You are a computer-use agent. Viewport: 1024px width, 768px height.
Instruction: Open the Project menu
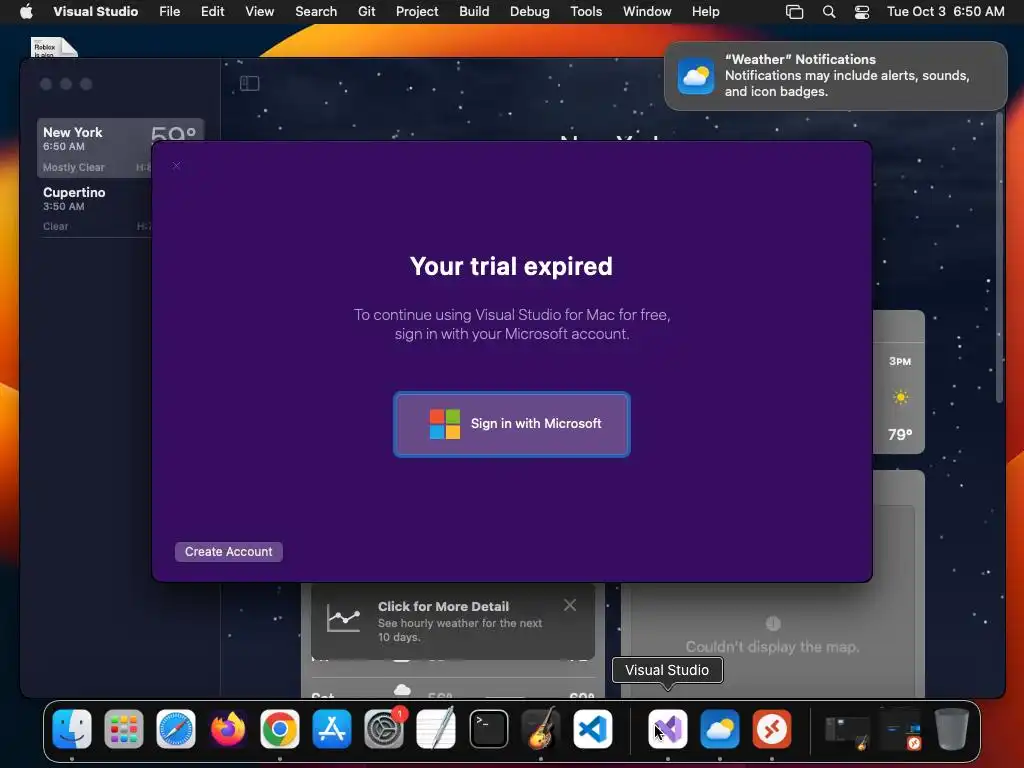(417, 11)
